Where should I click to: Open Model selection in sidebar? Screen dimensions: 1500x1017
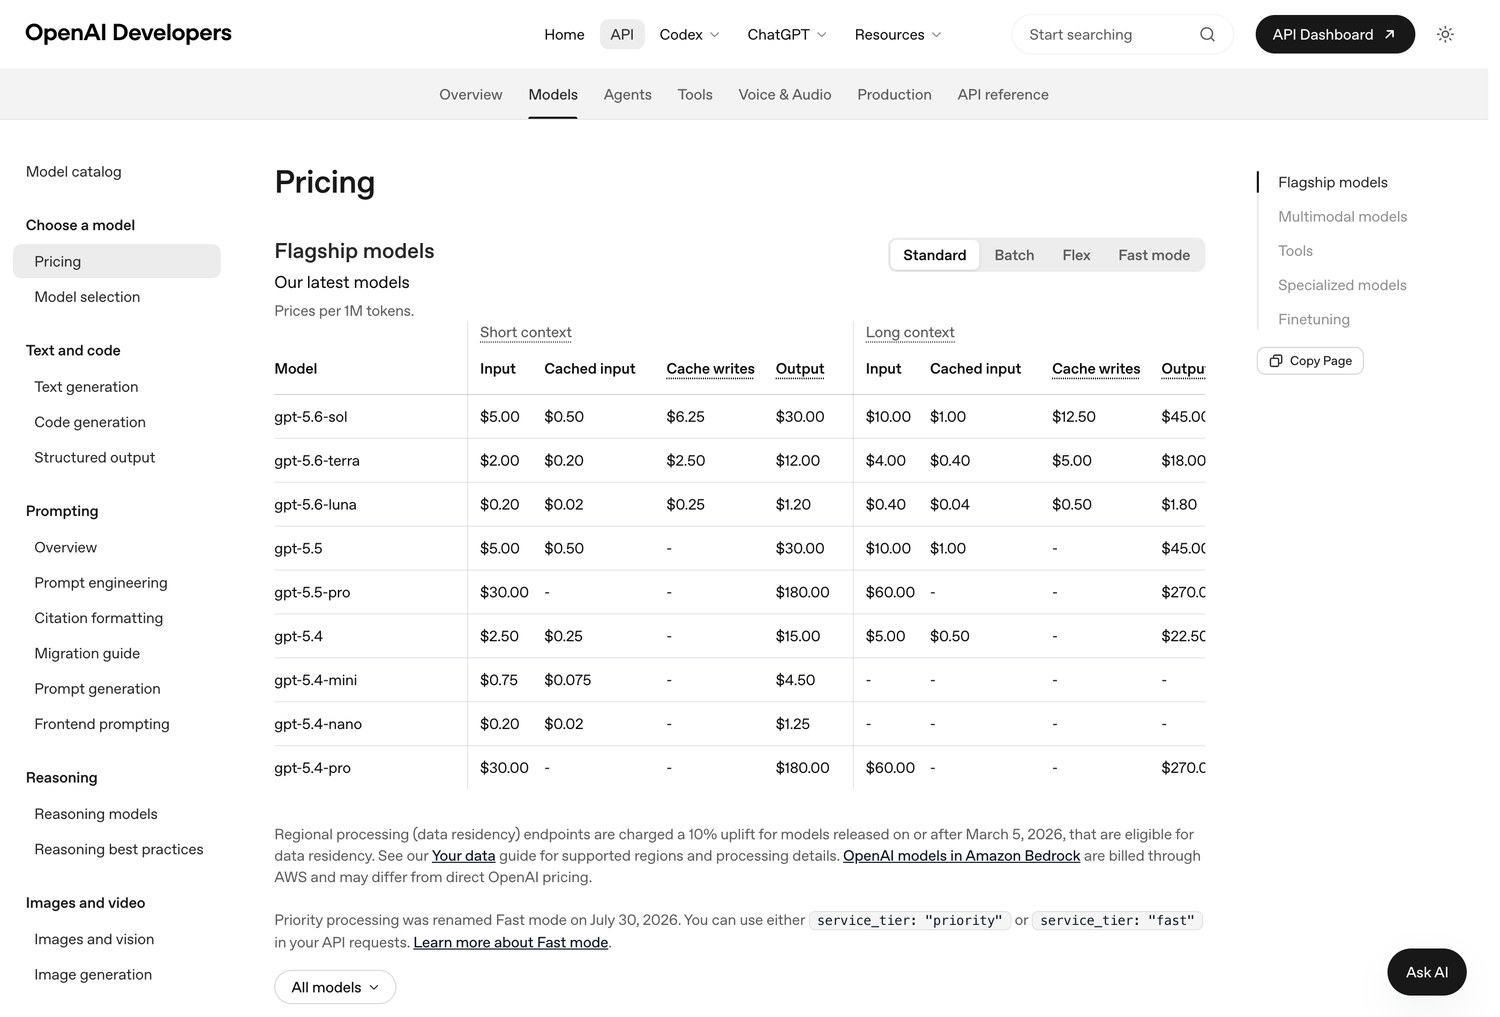(x=87, y=297)
